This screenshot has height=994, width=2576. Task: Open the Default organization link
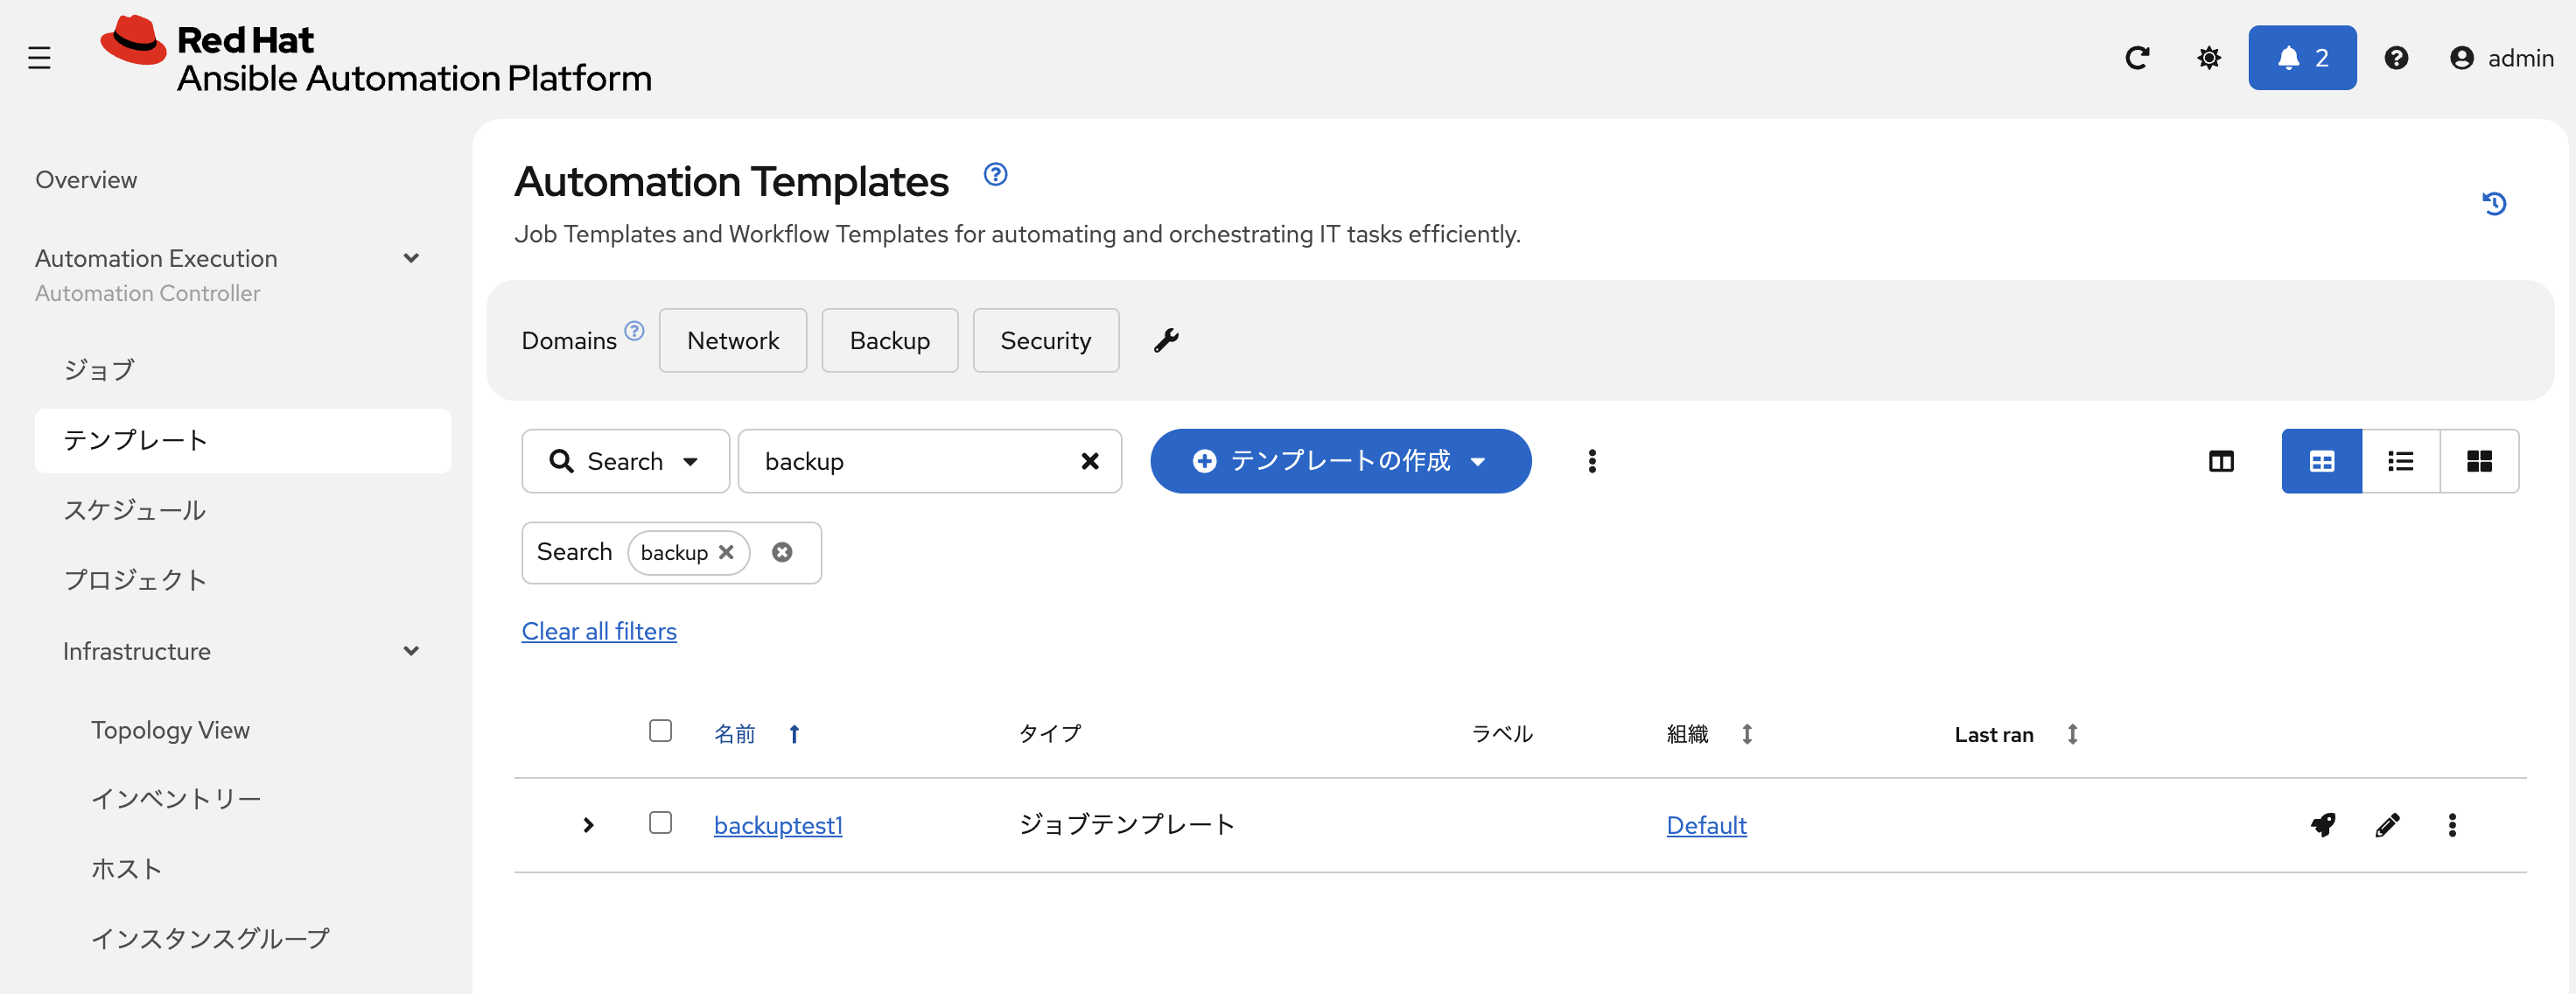pyautogui.click(x=1706, y=824)
